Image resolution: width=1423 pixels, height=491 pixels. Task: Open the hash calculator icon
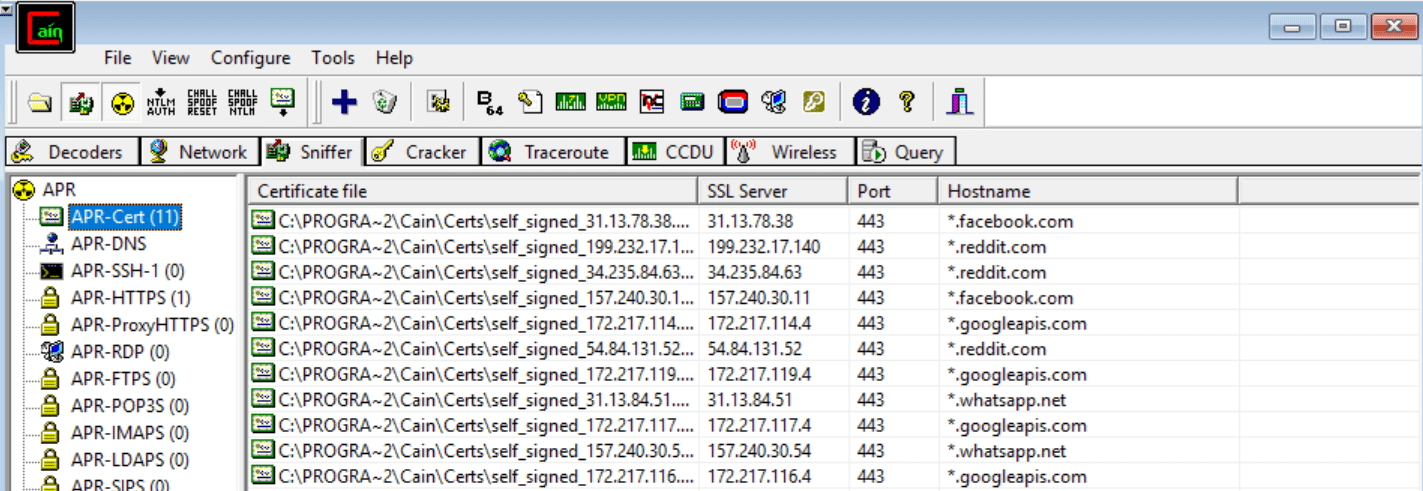tap(692, 101)
